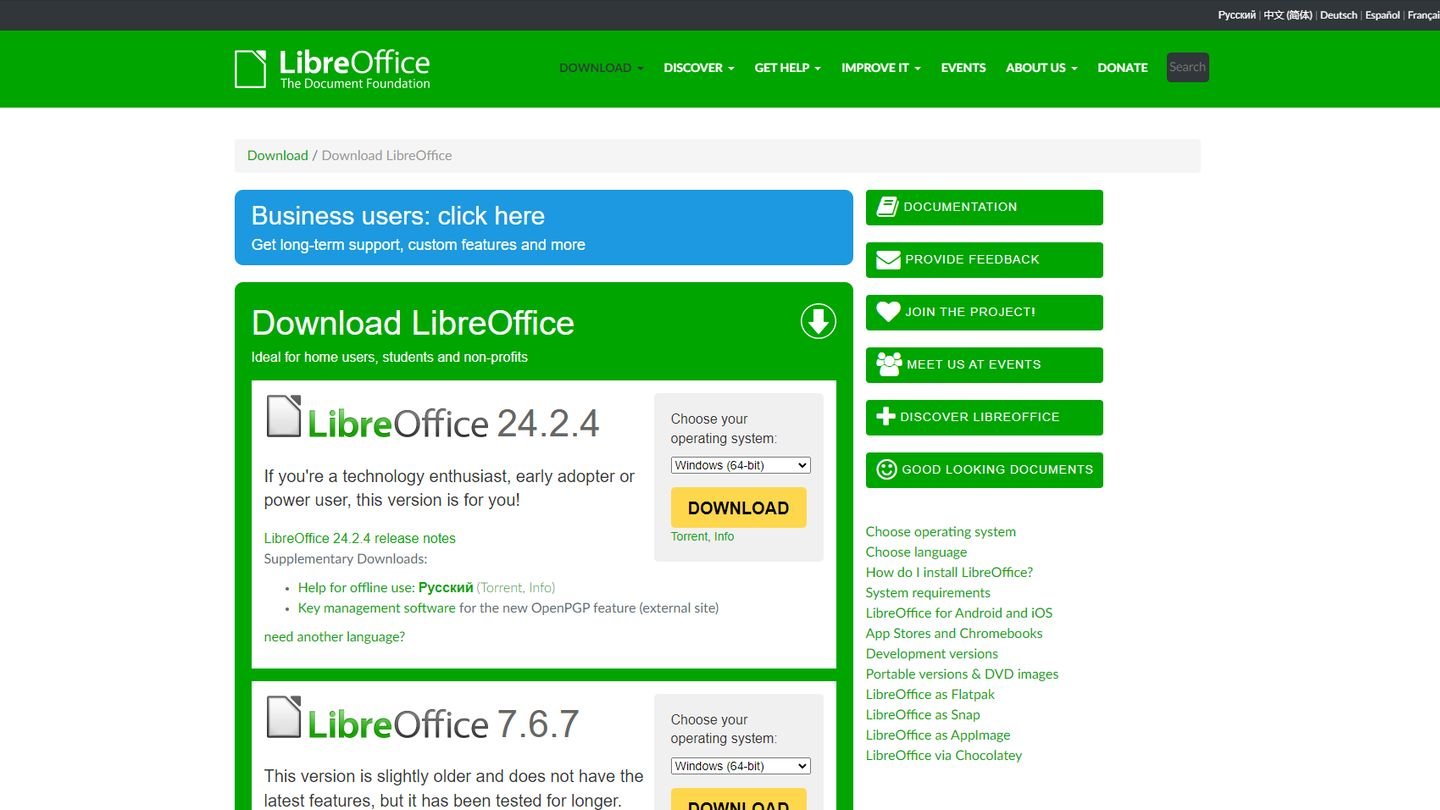
Task: Open How do I install LibreOffice link
Action: tap(949, 572)
